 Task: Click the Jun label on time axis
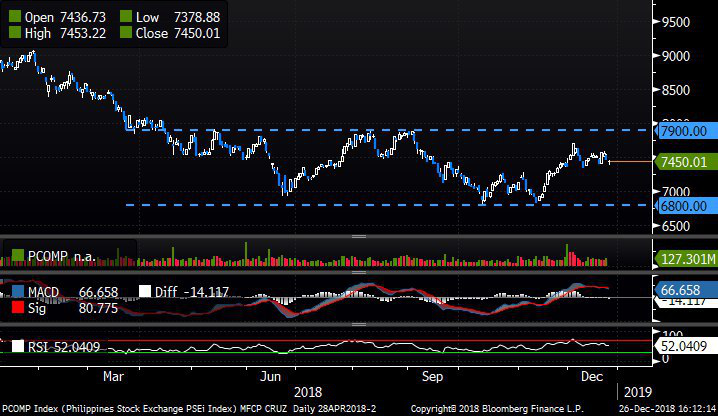tap(269, 377)
